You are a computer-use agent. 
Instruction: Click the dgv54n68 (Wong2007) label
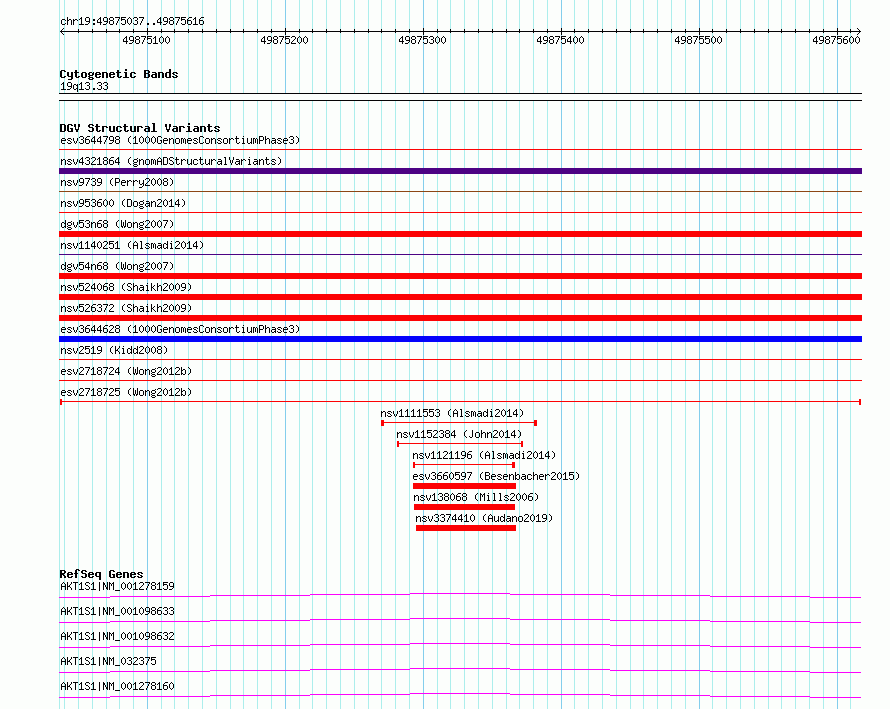117,266
